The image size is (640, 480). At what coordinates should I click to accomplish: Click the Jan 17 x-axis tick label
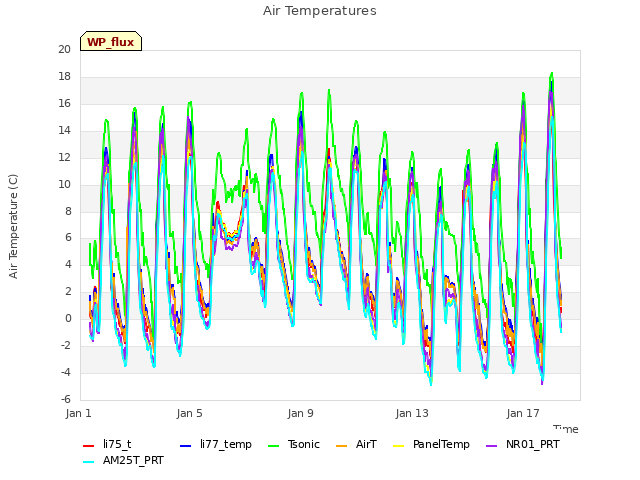point(523,413)
